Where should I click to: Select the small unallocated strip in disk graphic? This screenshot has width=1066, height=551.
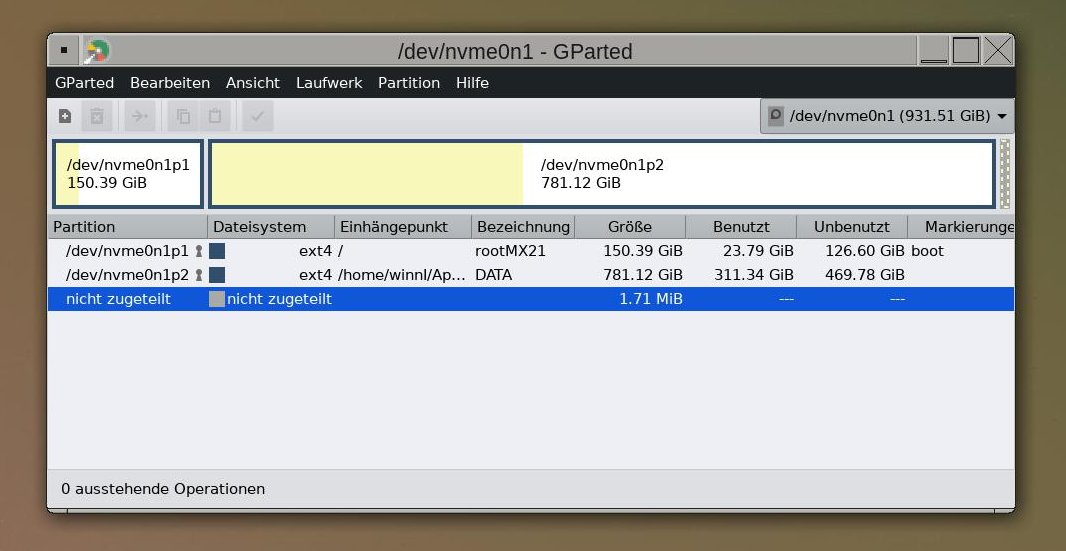(x=1005, y=174)
